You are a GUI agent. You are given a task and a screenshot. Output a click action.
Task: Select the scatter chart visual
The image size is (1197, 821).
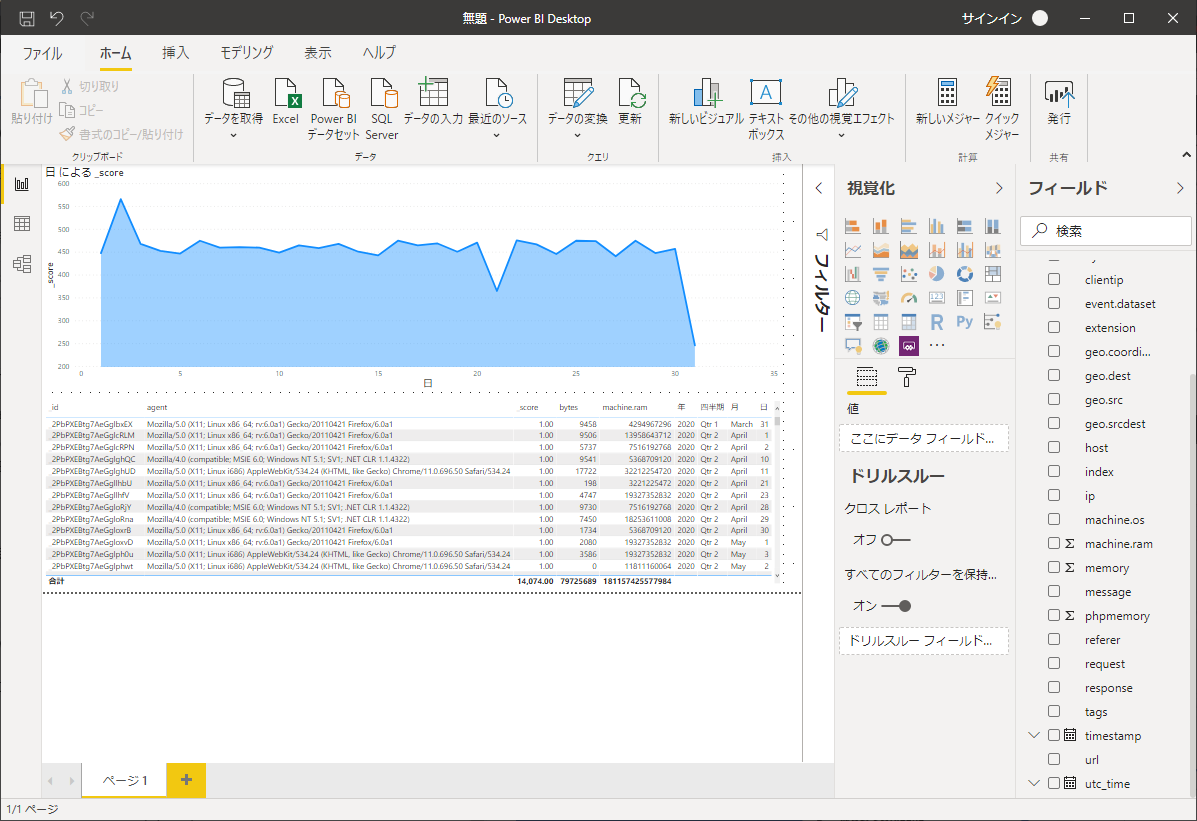pyautogui.click(x=908, y=273)
